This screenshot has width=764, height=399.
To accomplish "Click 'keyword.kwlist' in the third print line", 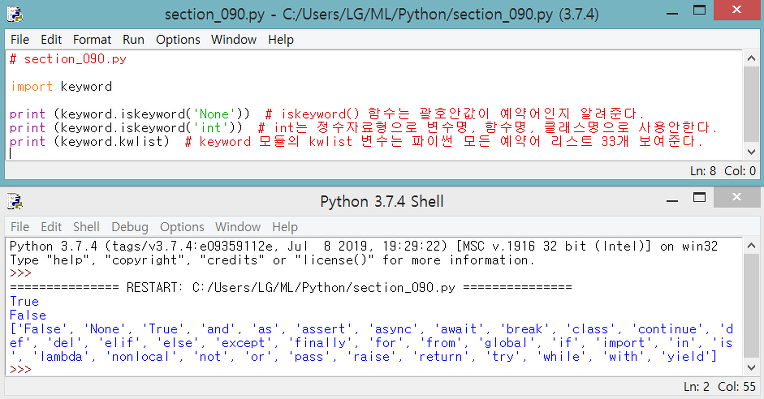I will click(x=112, y=142).
